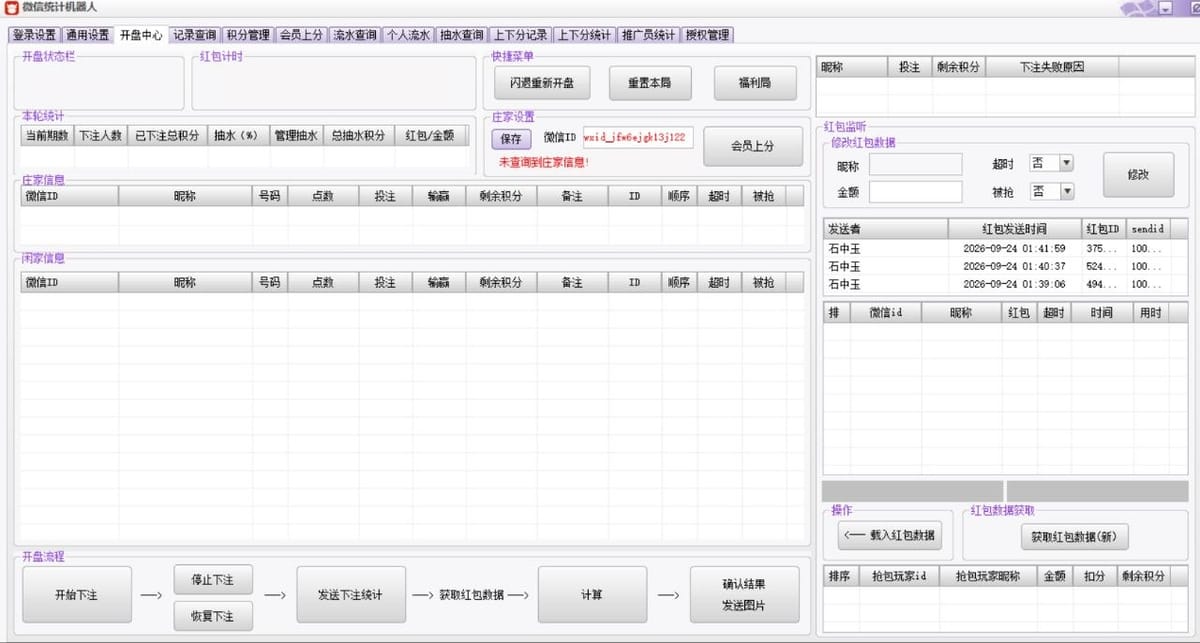Viewport: 1200px width, 643px height.
Task: Click the 恢复下注 button
Action: coord(213,616)
